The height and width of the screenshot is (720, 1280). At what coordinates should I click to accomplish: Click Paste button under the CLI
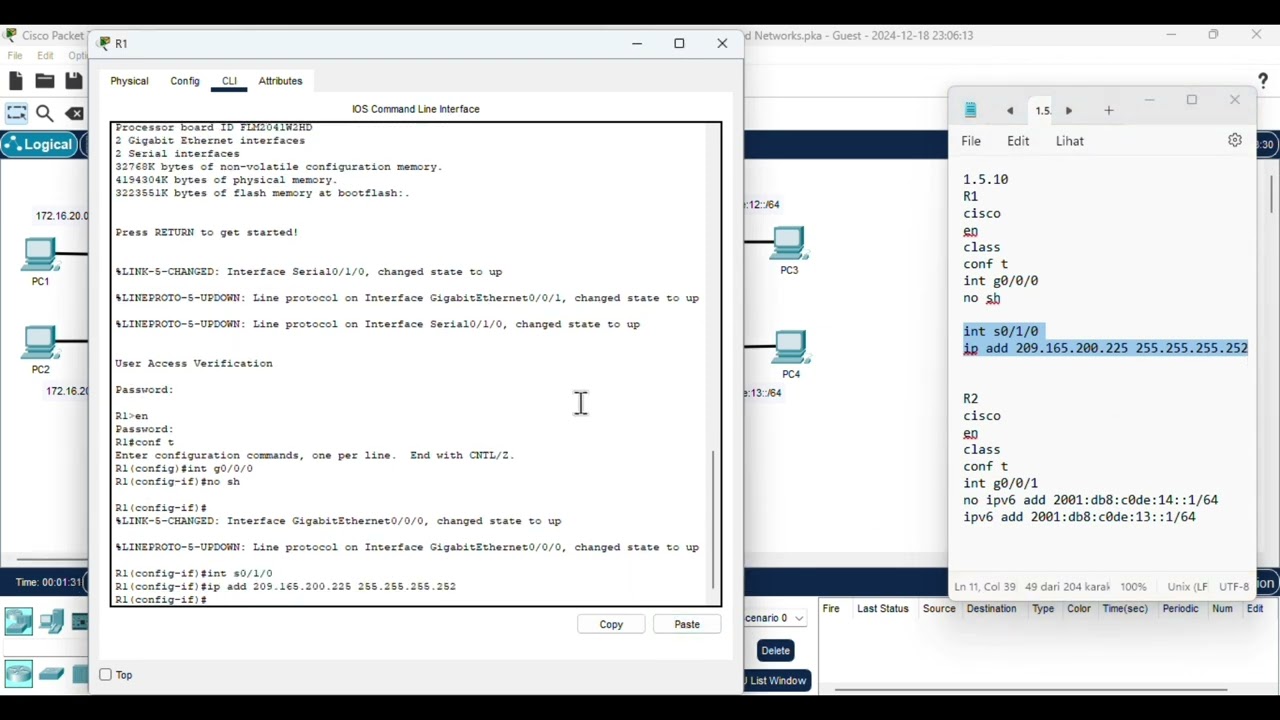pyautogui.click(x=687, y=624)
